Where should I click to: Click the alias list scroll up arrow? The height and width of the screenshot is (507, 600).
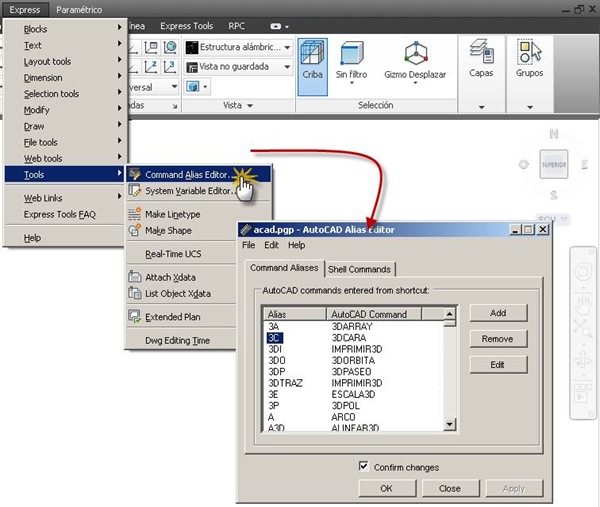pos(450,314)
